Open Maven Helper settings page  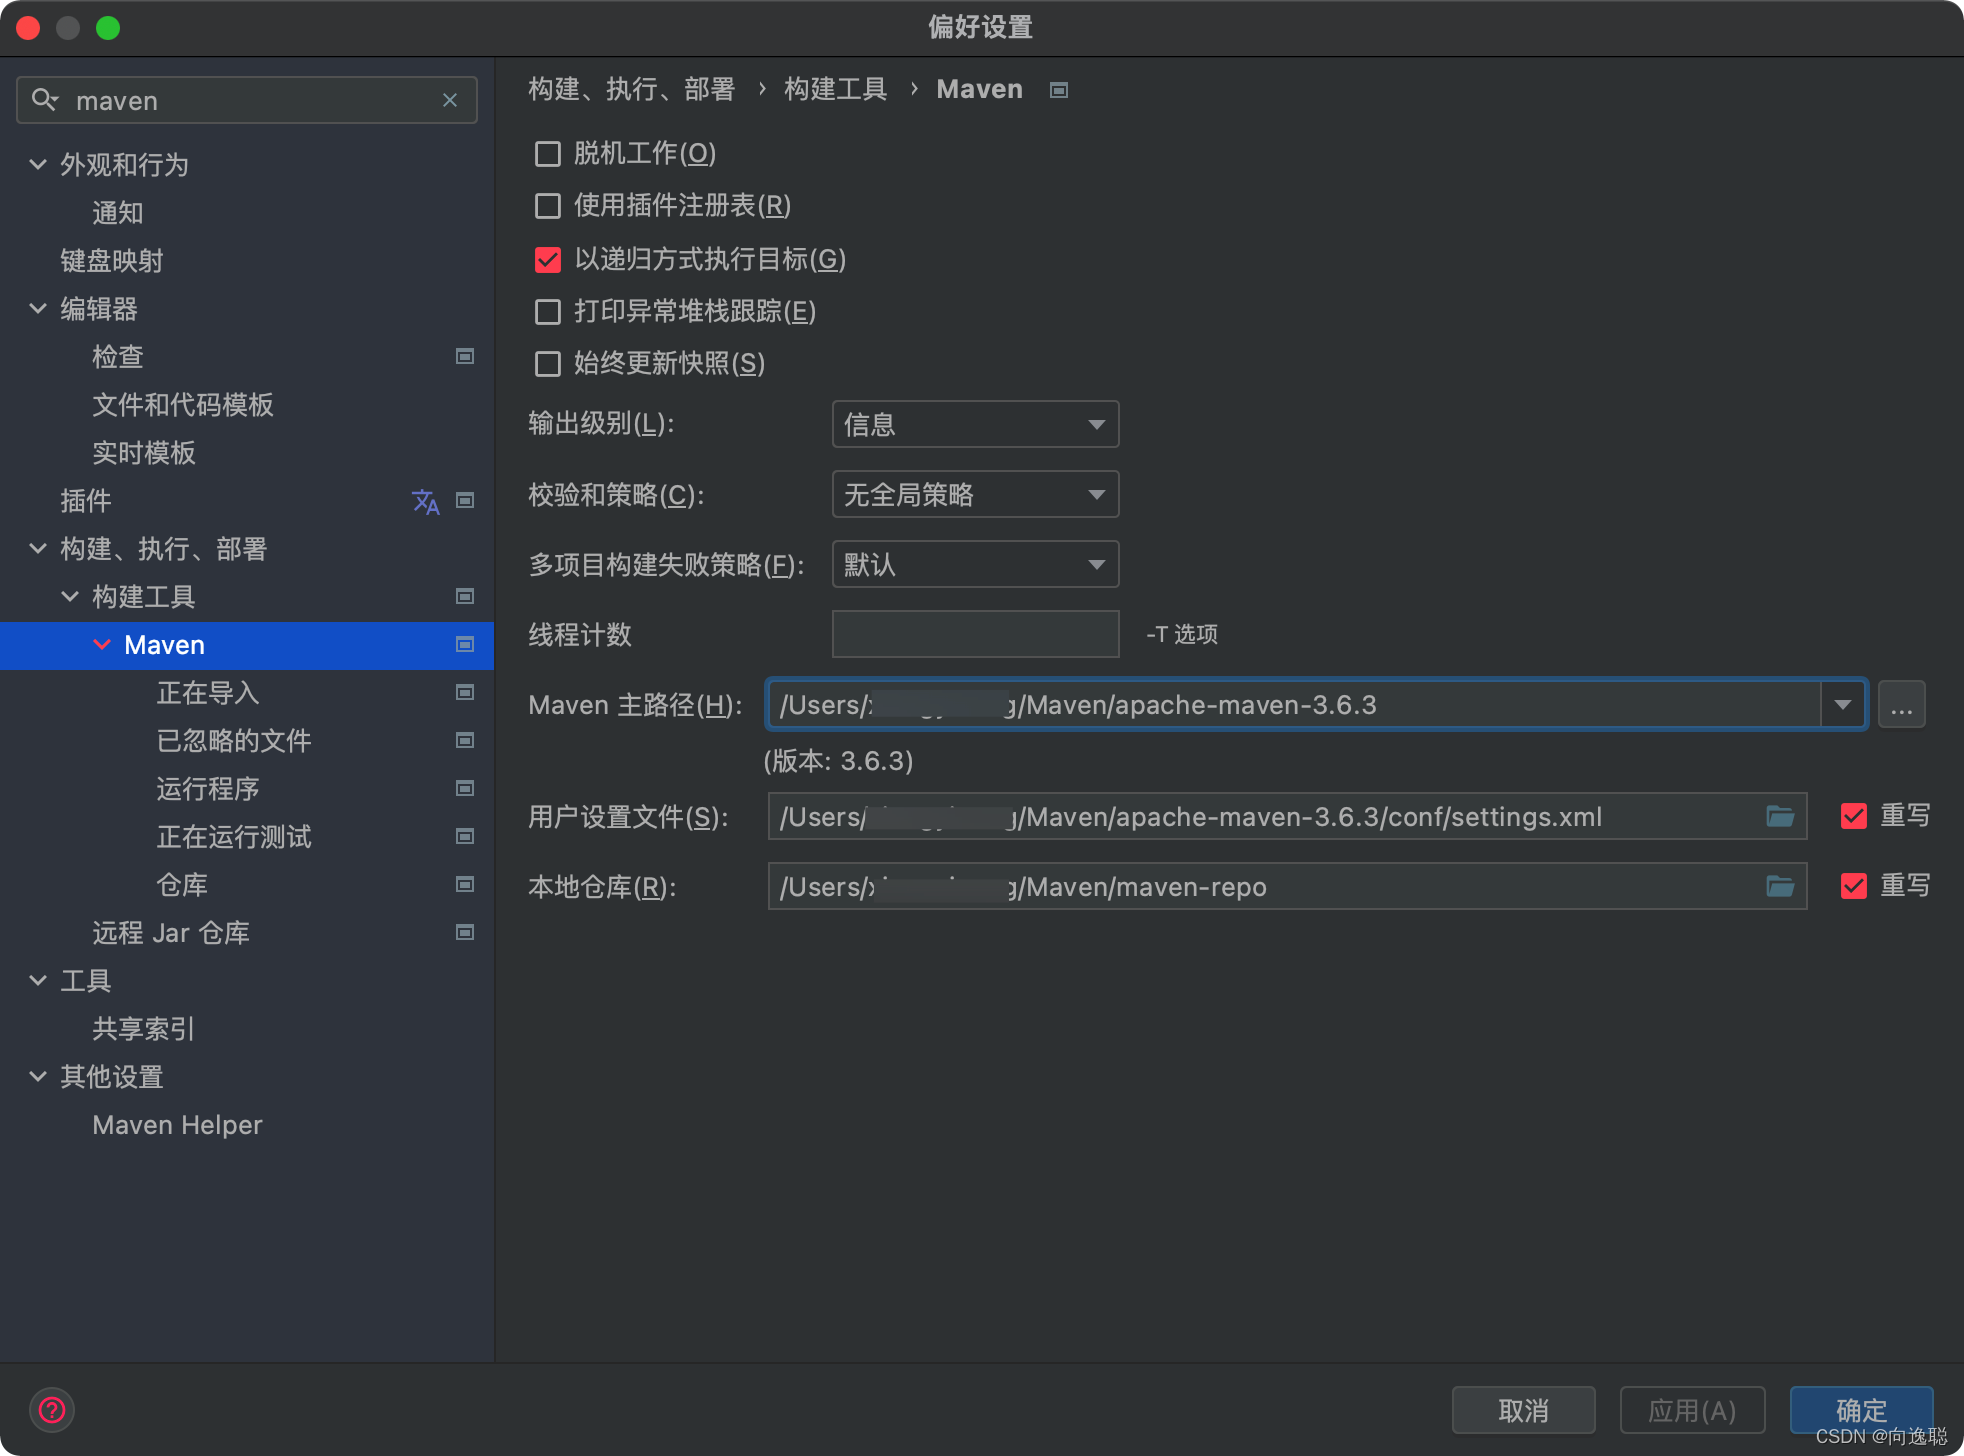pos(177,1124)
